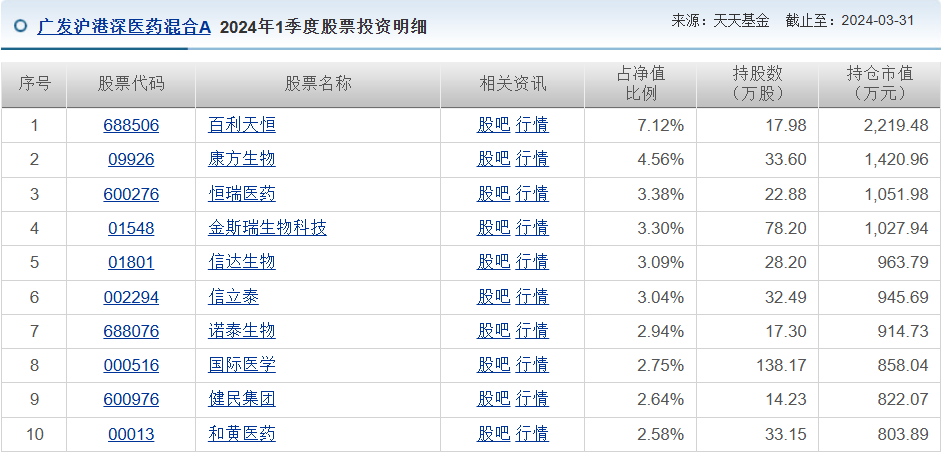This screenshot has width=946, height=461.
Task: Open stock code 09926 link
Action: coord(131,159)
